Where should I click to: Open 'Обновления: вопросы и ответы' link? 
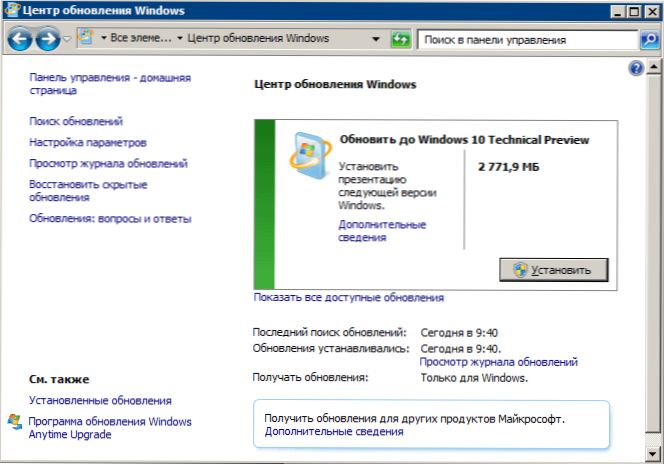pyautogui.click(x=110, y=218)
